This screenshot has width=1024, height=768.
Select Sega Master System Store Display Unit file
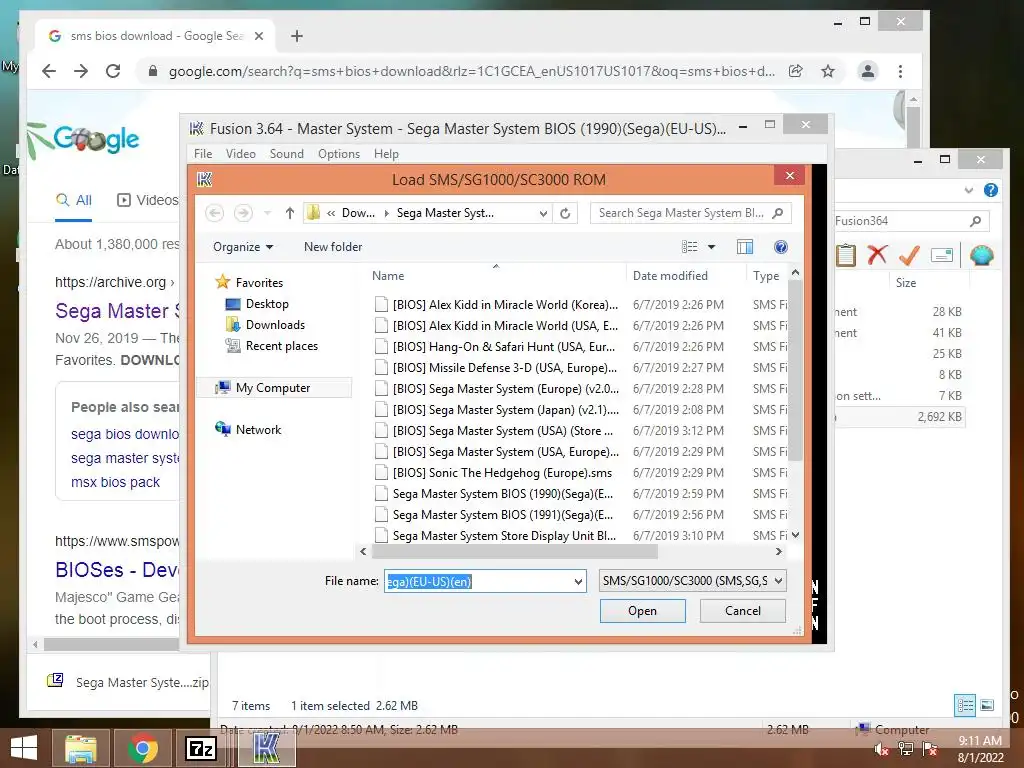496,536
